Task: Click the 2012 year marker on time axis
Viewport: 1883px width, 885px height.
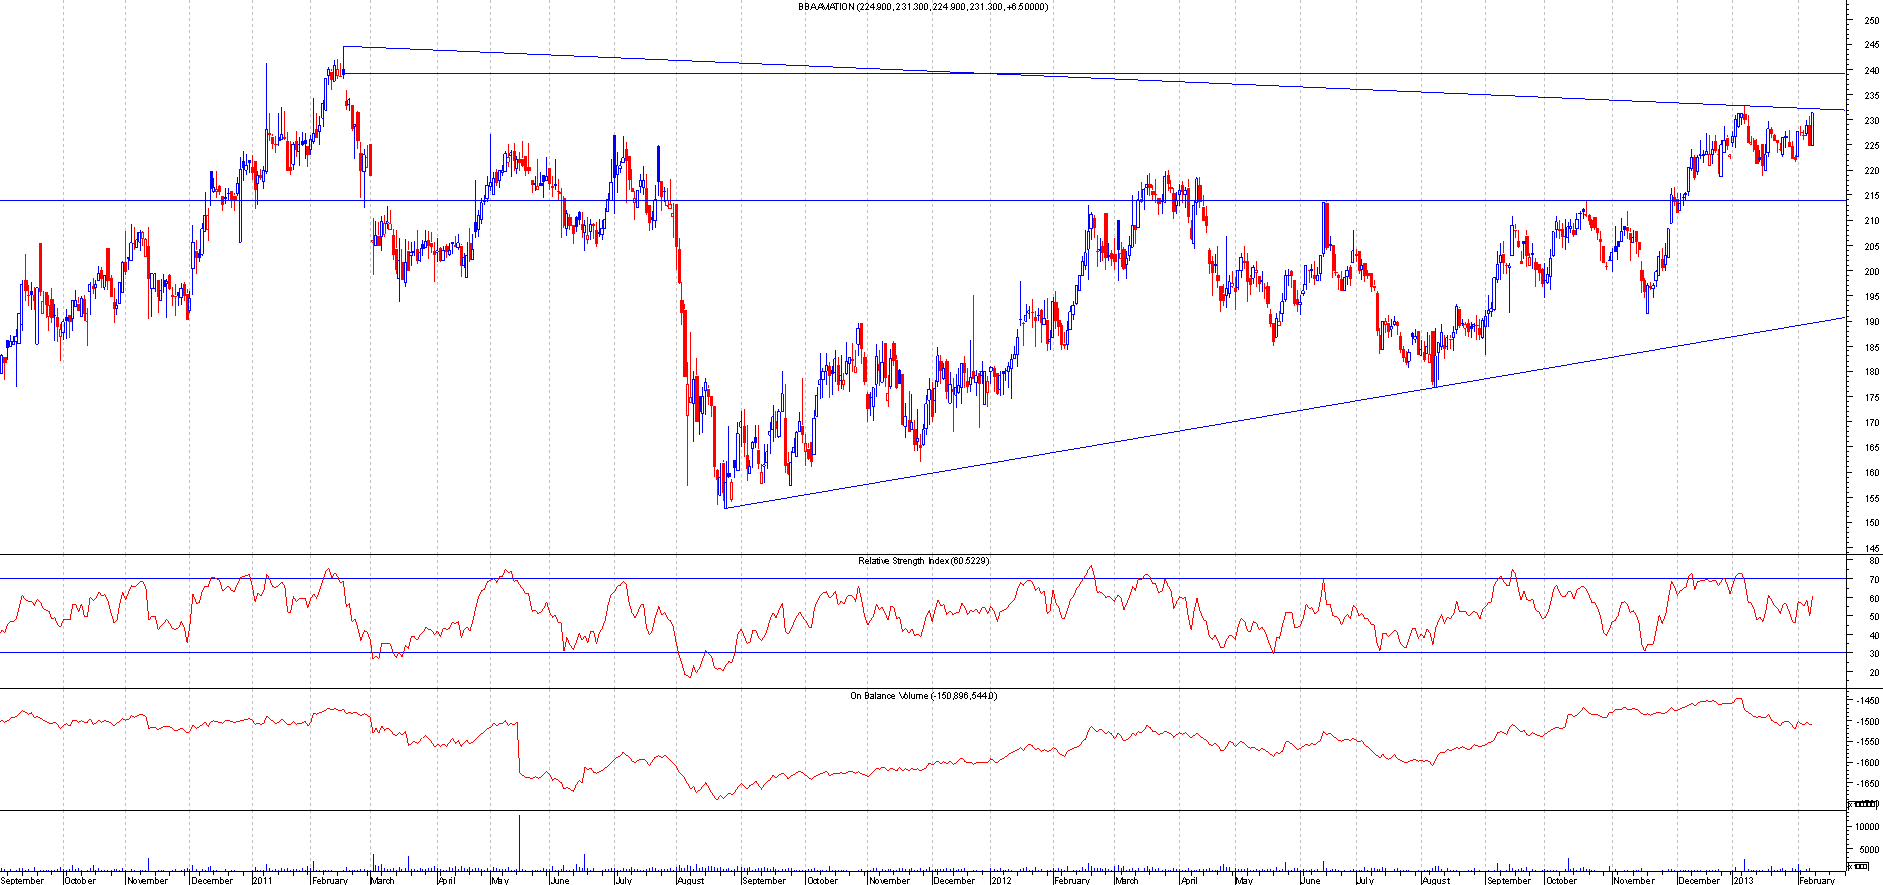Action: 1002,880
